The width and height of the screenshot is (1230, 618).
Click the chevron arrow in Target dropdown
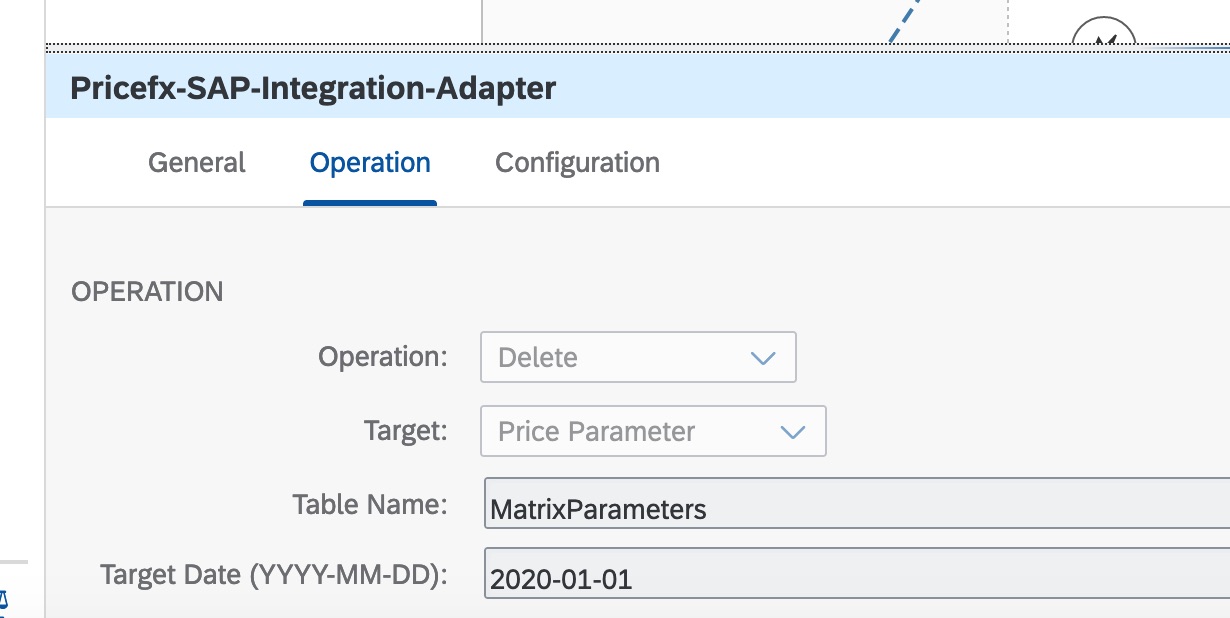(x=792, y=432)
